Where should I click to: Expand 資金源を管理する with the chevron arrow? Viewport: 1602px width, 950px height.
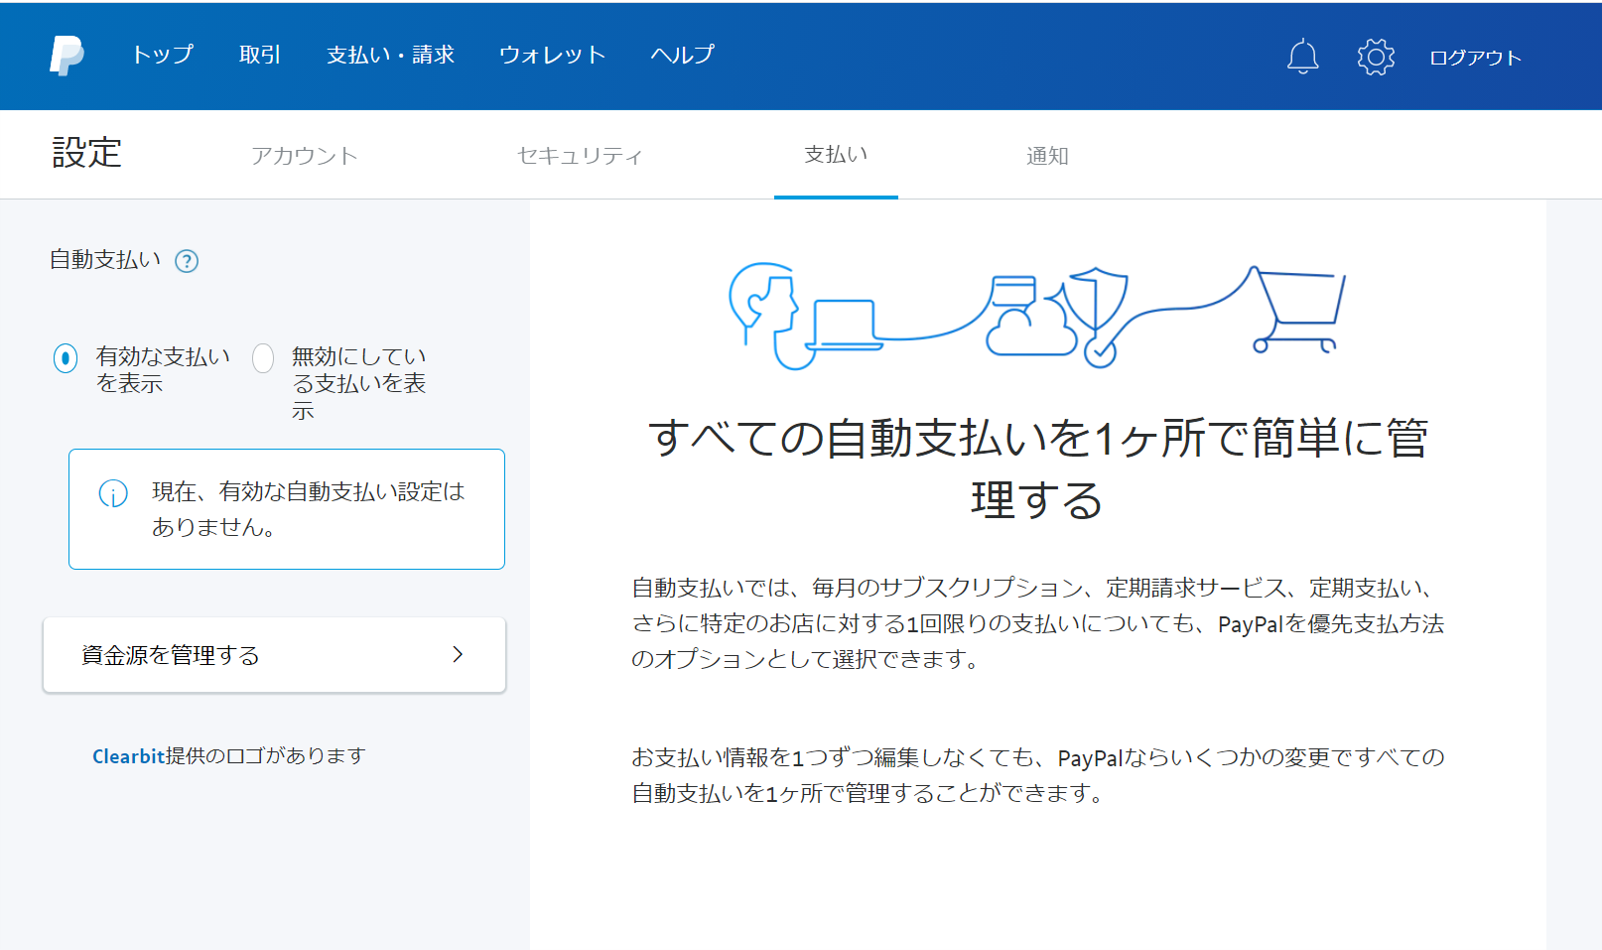pos(457,654)
